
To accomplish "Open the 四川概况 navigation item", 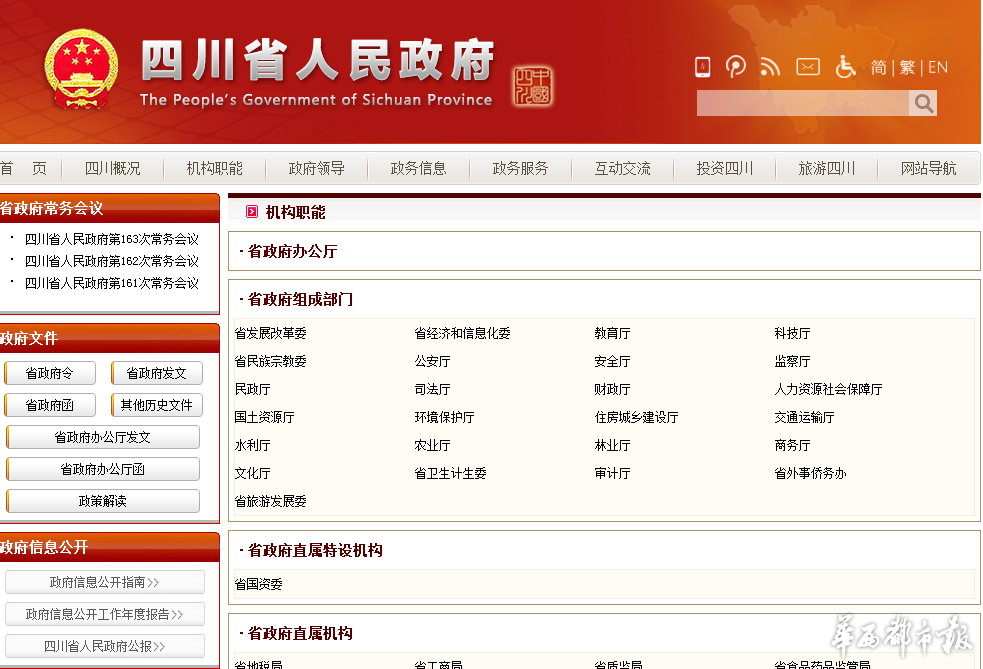I will coord(113,168).
